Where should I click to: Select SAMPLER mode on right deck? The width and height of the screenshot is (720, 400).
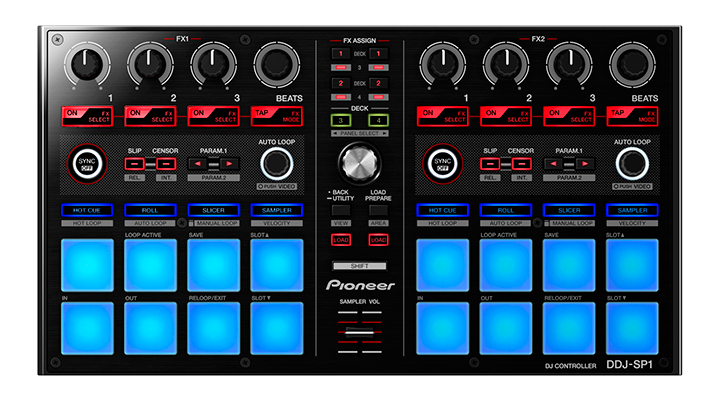tap(632, 210)
